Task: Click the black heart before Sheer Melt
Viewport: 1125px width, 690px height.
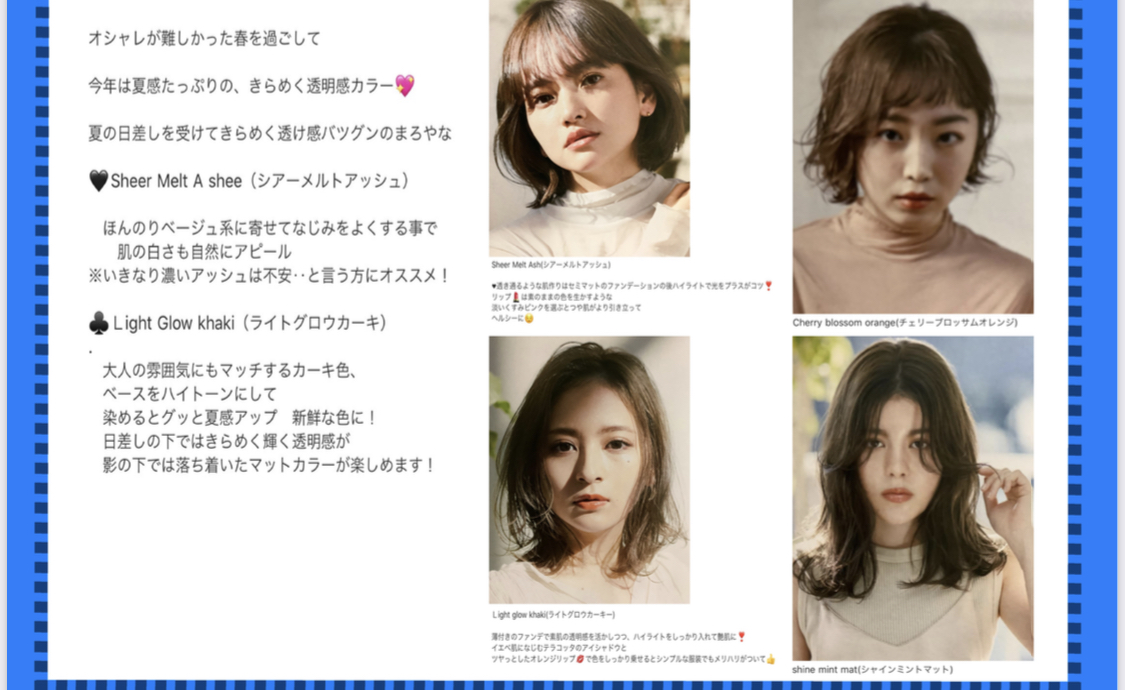Action: point(98,181)
